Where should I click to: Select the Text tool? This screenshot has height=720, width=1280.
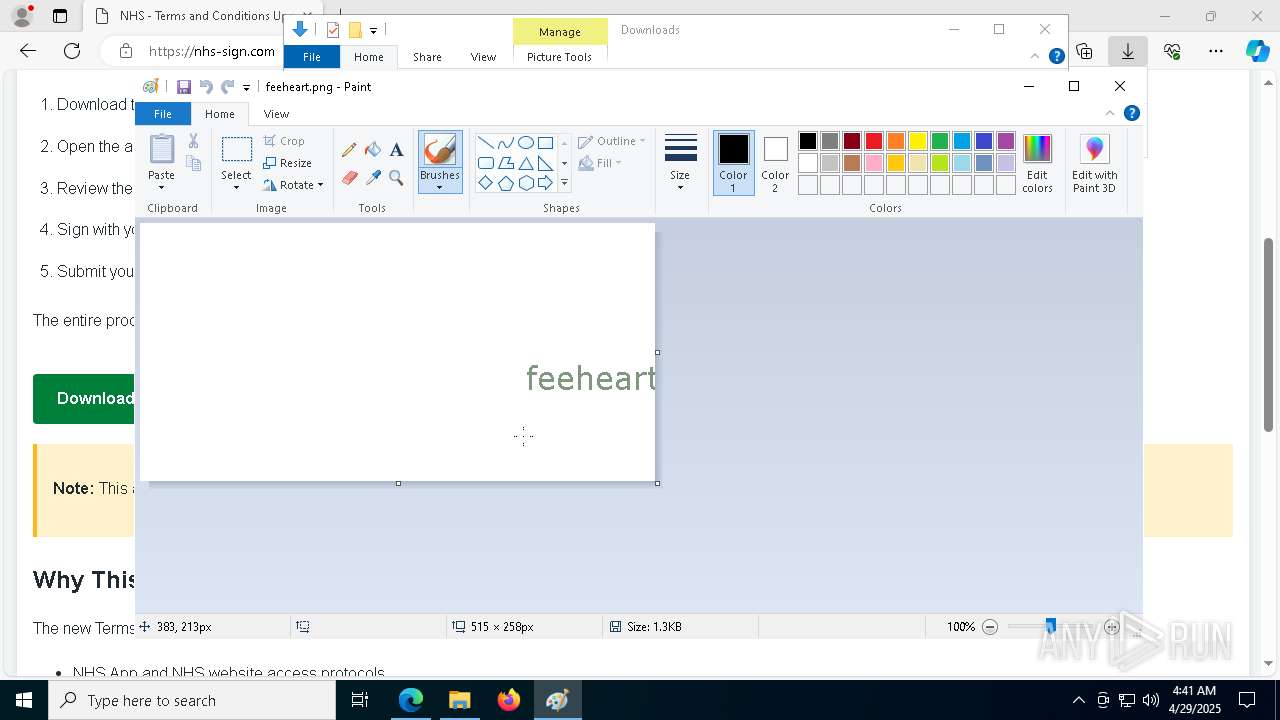click(396, 150)
